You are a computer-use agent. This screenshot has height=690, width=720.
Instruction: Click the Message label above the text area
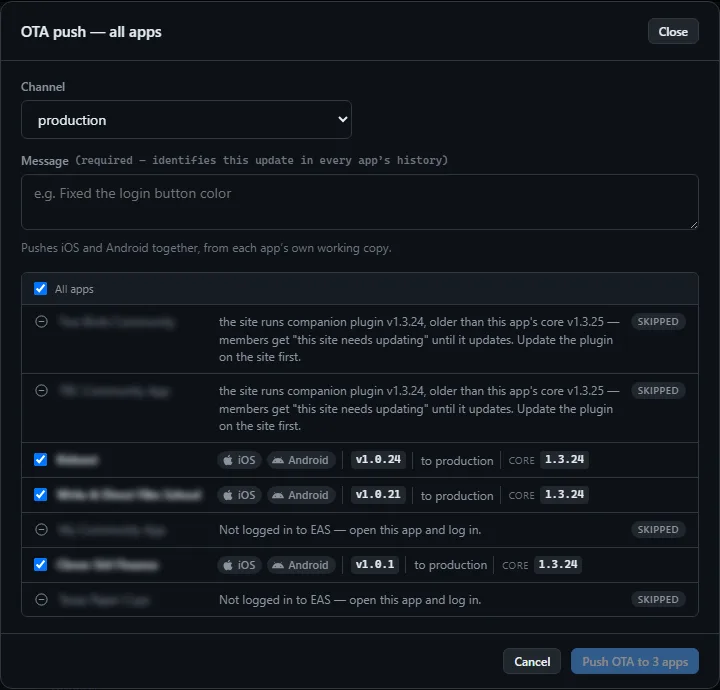click(45, 161)
